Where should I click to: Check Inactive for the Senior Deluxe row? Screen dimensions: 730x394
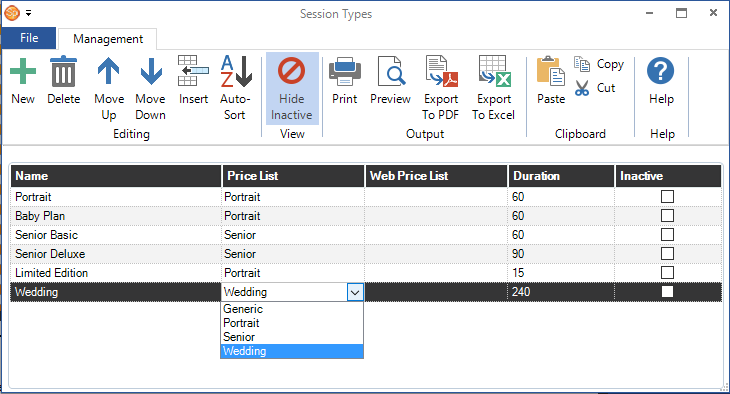point(667,254)
